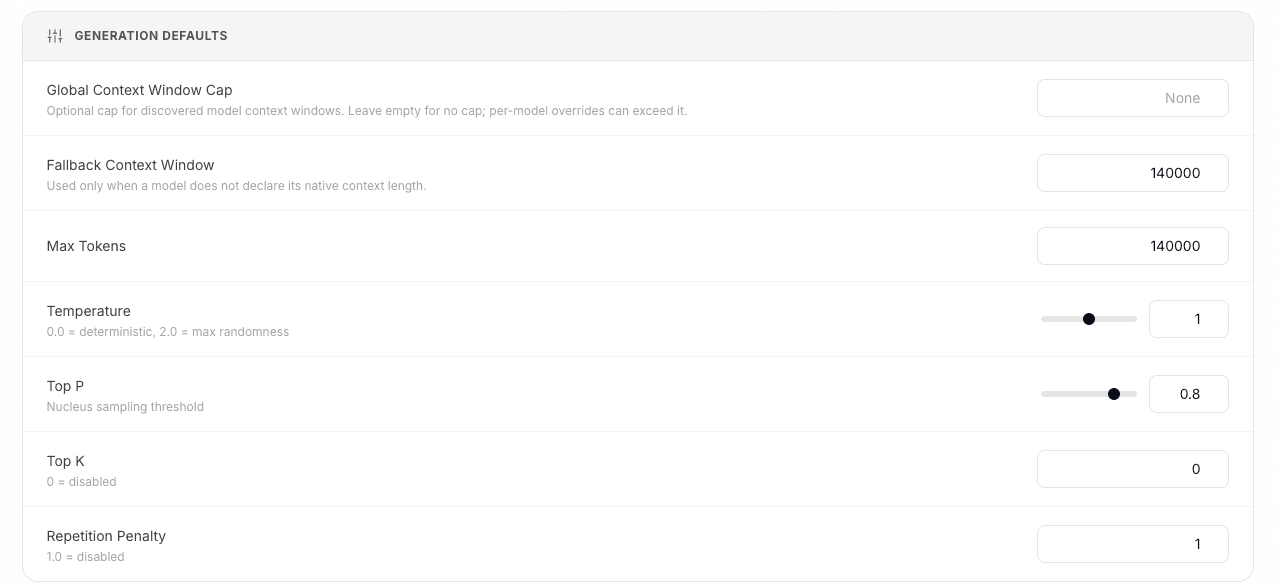Click the Fallback Context Window label
Viewport: 1277px width, 587px height.
130,165
